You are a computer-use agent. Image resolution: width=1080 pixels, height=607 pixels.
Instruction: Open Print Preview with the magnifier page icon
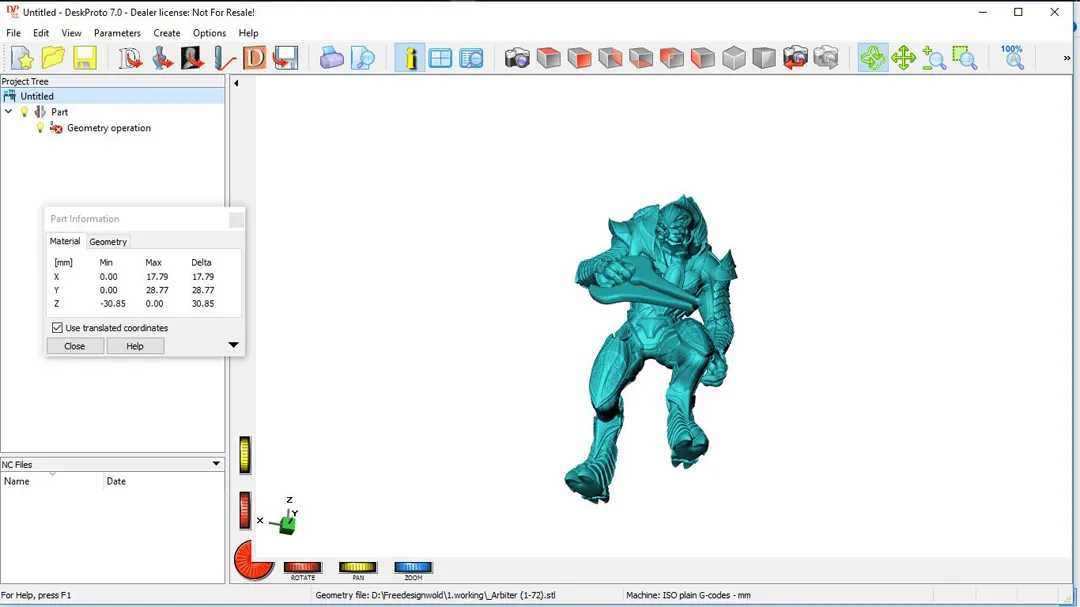point(362,58)
